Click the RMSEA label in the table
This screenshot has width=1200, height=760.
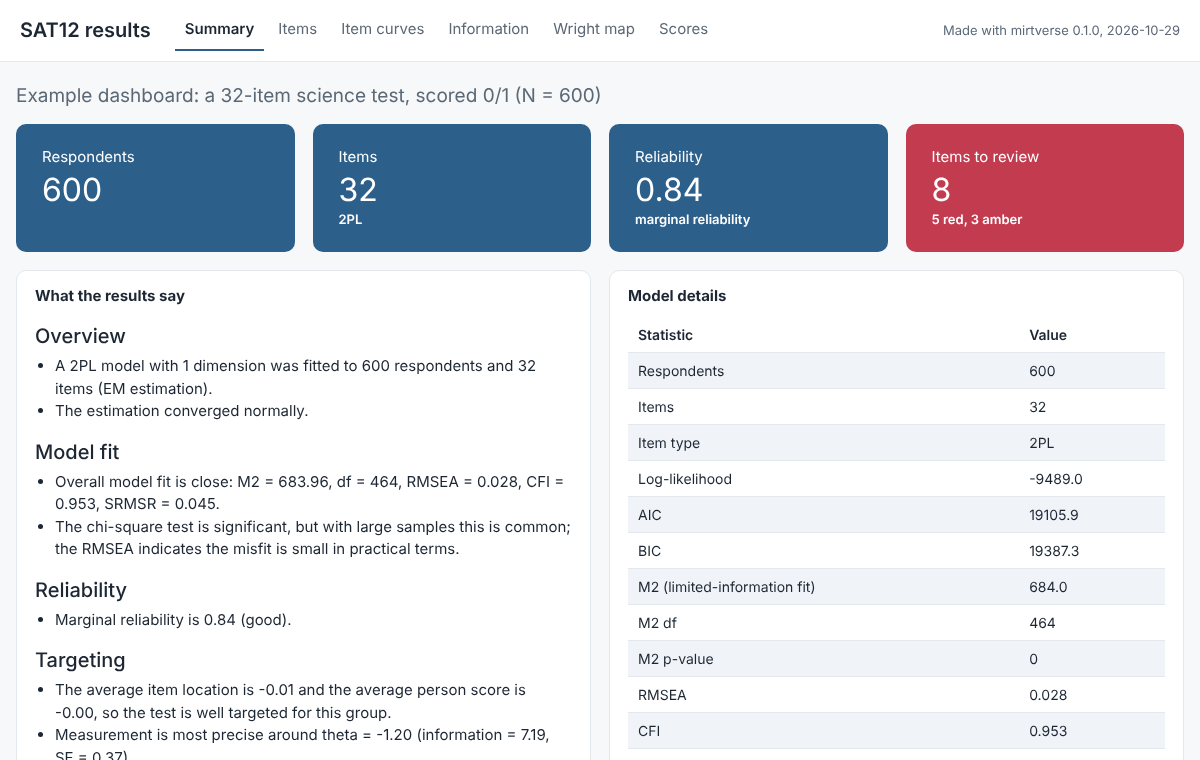click(x=662, y=695)
